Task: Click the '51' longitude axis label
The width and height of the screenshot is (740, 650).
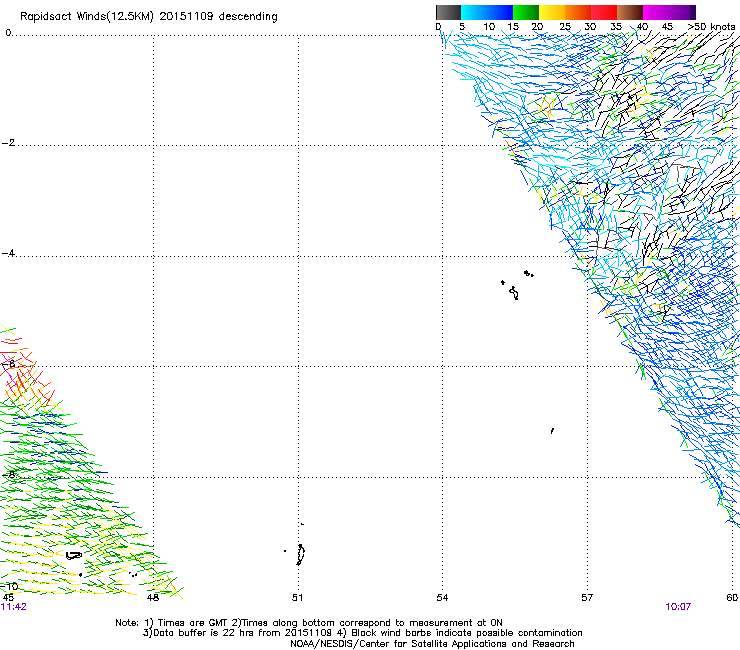Action: click(297, 598)
